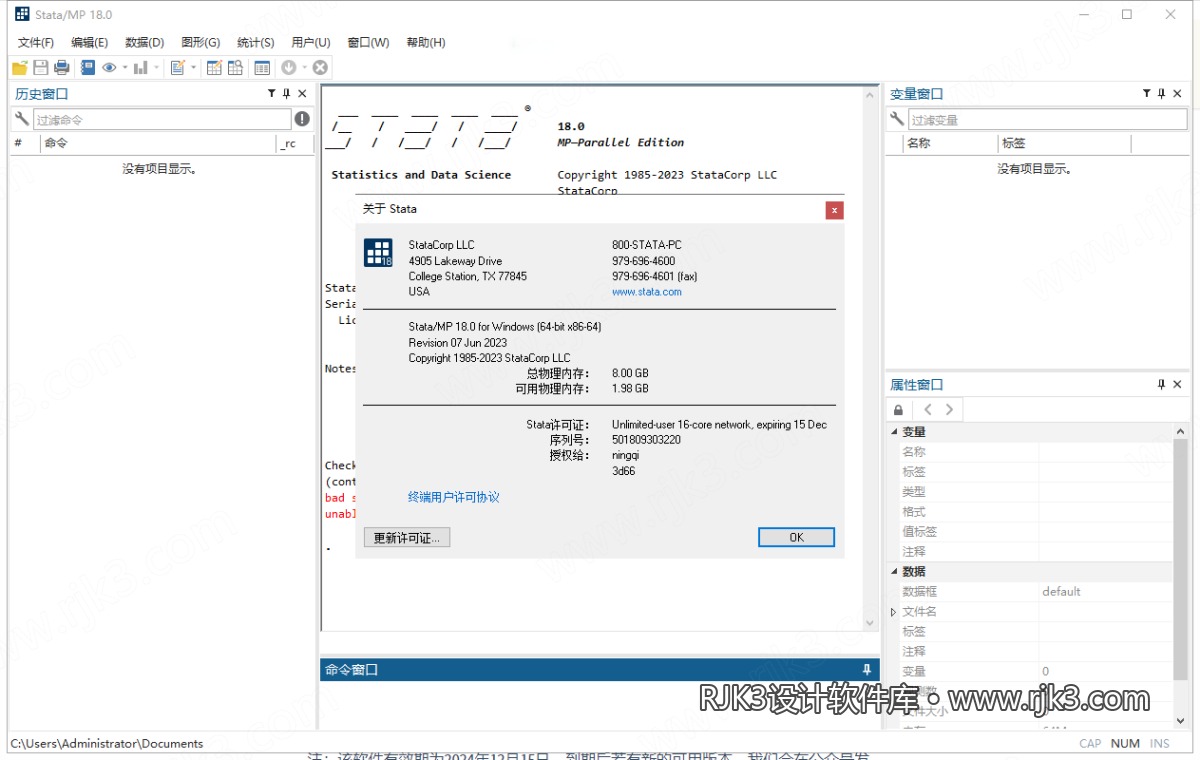Open the 文件(F) menu

tap(36, 42)
